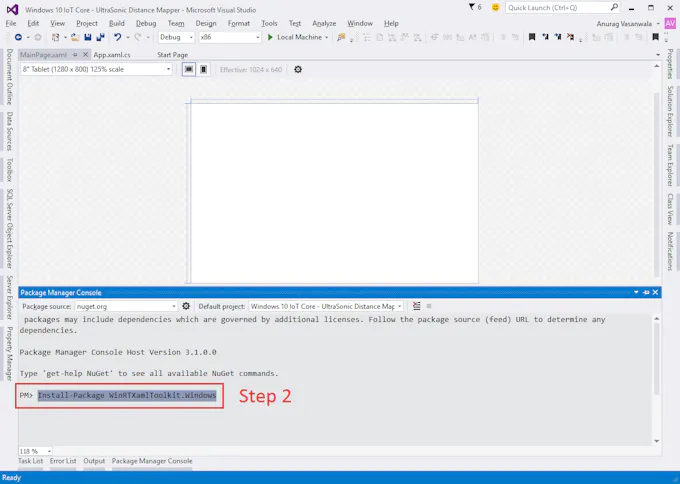The image size is (680, 484).
Task: Open the Debug configuration dropdown
Action: 177,37
